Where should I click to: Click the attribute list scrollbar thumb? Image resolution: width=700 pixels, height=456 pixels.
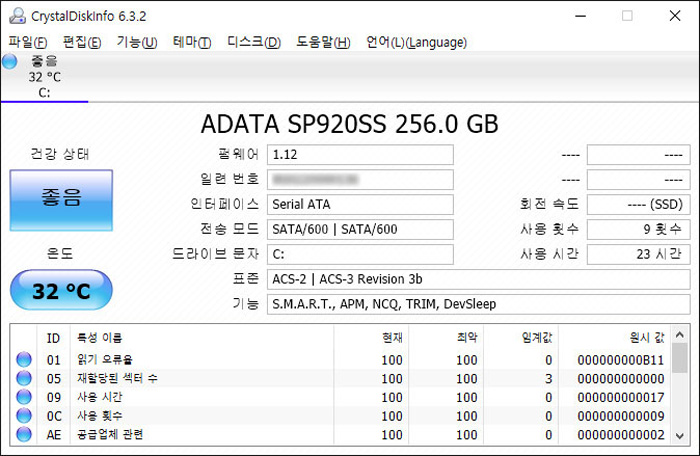click(x=680, y=358)
